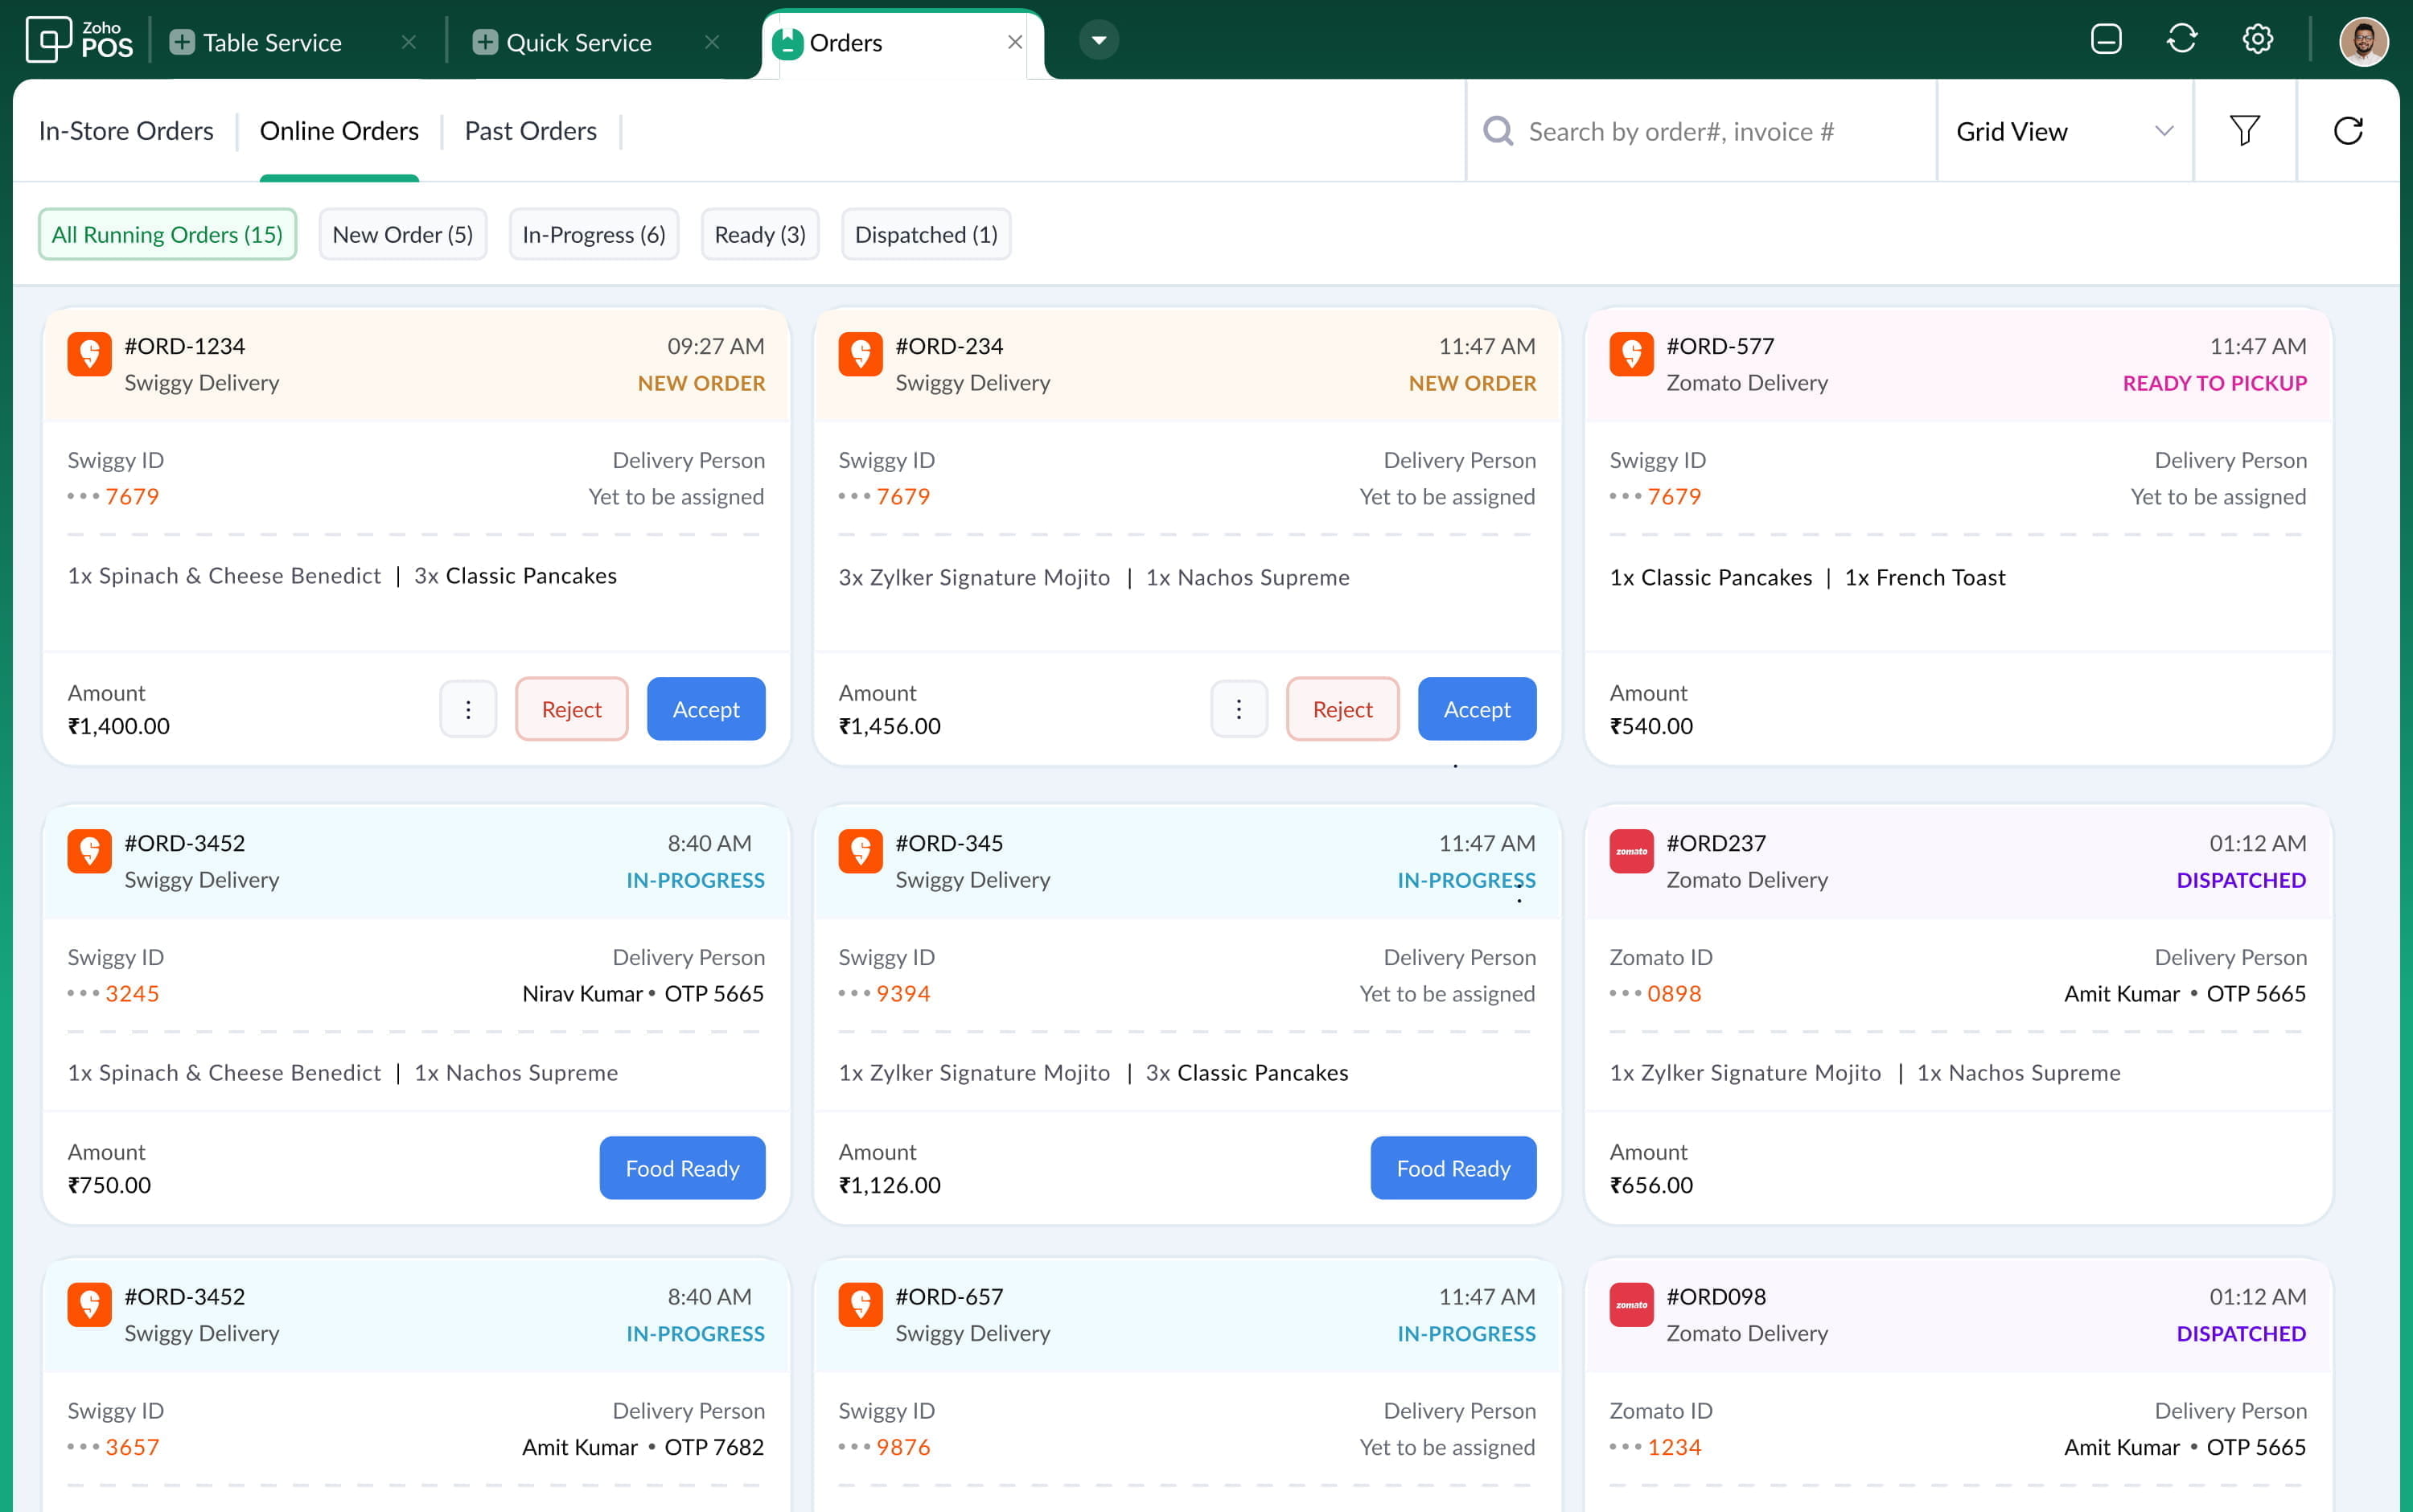Mark Food Ready for #ORD-345
2413x1512 pixels.
(1453, 1168)
